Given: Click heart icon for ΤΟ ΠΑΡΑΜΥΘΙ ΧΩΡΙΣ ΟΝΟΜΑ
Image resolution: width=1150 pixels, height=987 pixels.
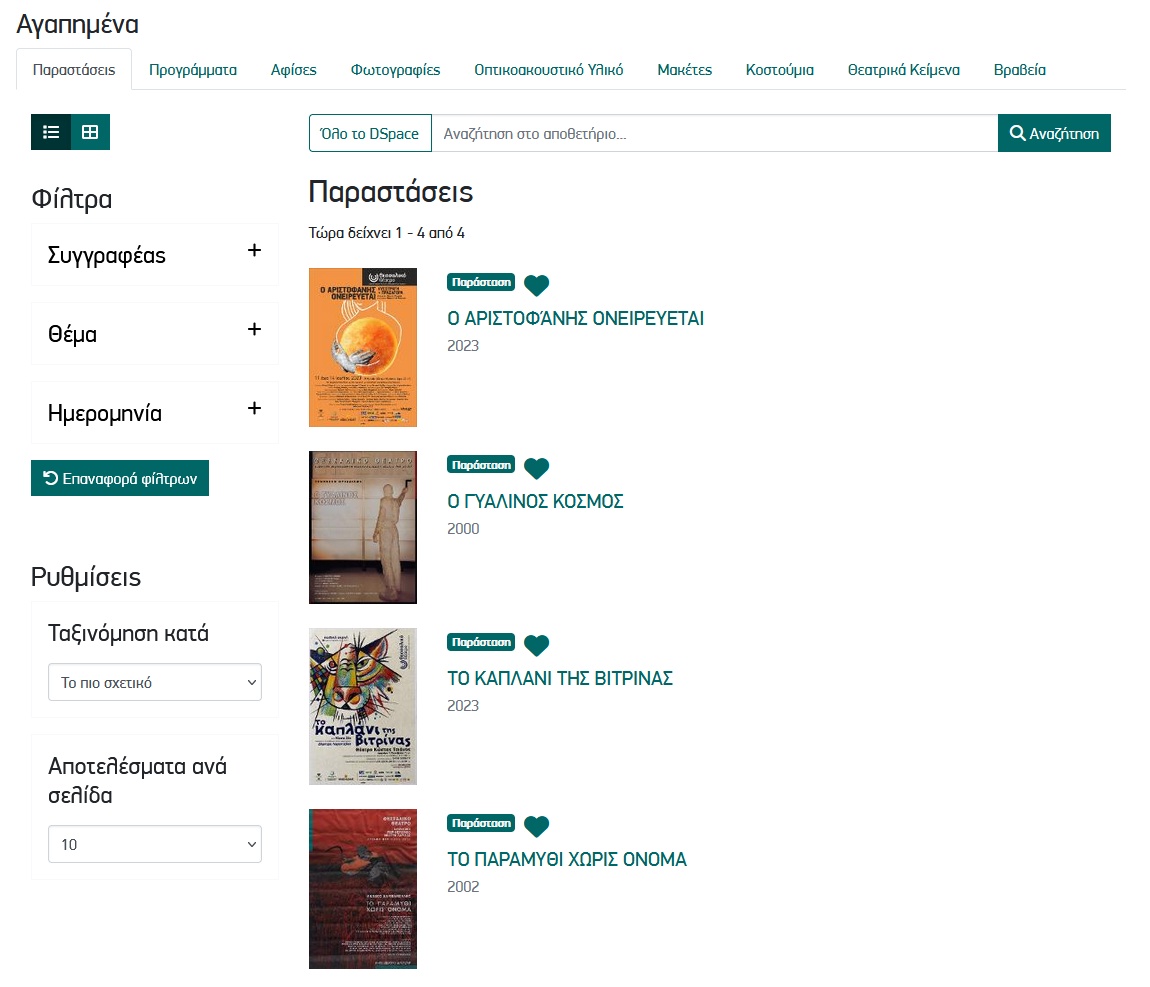Looking at the screenshot, I should click(537, 826).
